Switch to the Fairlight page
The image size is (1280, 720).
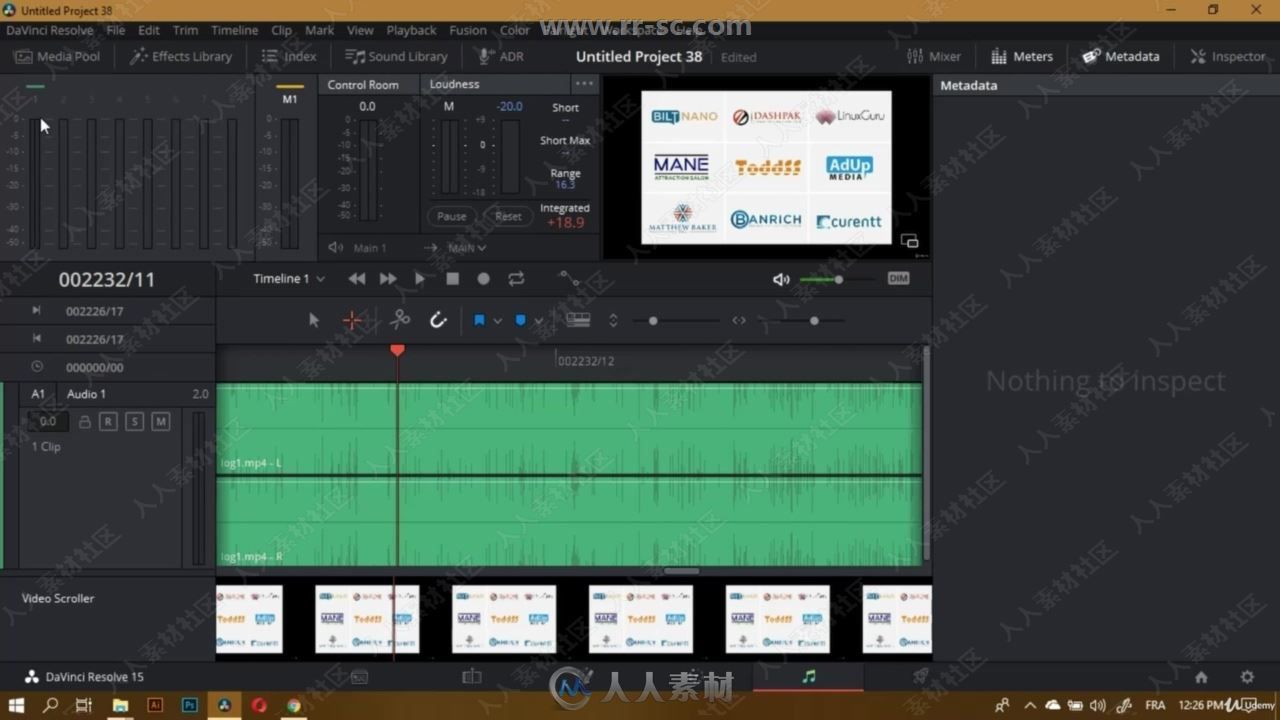point(808,677)
